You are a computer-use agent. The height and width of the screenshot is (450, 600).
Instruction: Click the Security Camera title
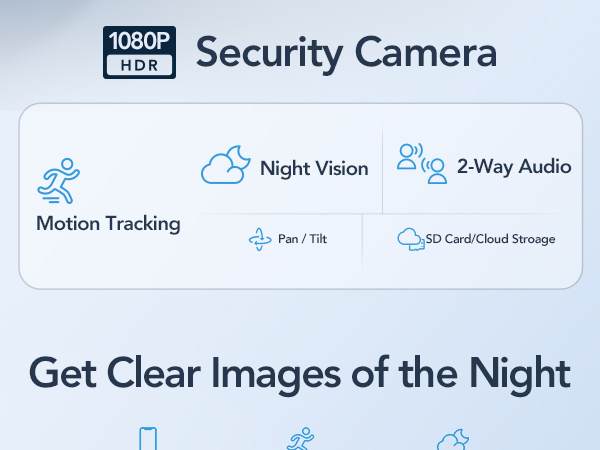click(x=346, y=53)
